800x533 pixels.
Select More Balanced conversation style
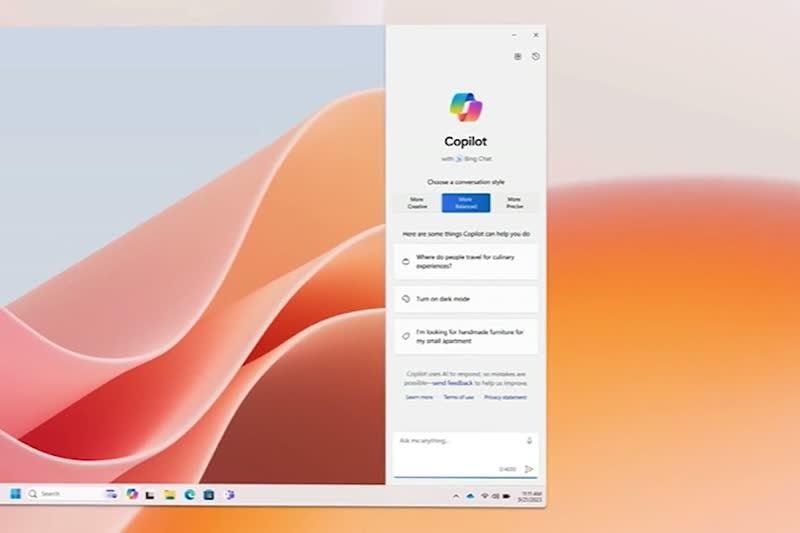pos(466,203)
